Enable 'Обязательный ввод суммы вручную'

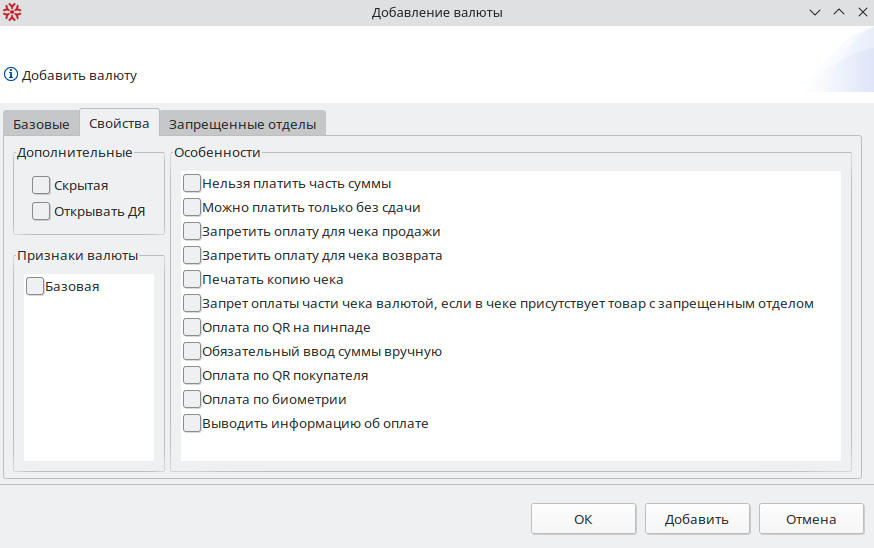pos(193,352)
